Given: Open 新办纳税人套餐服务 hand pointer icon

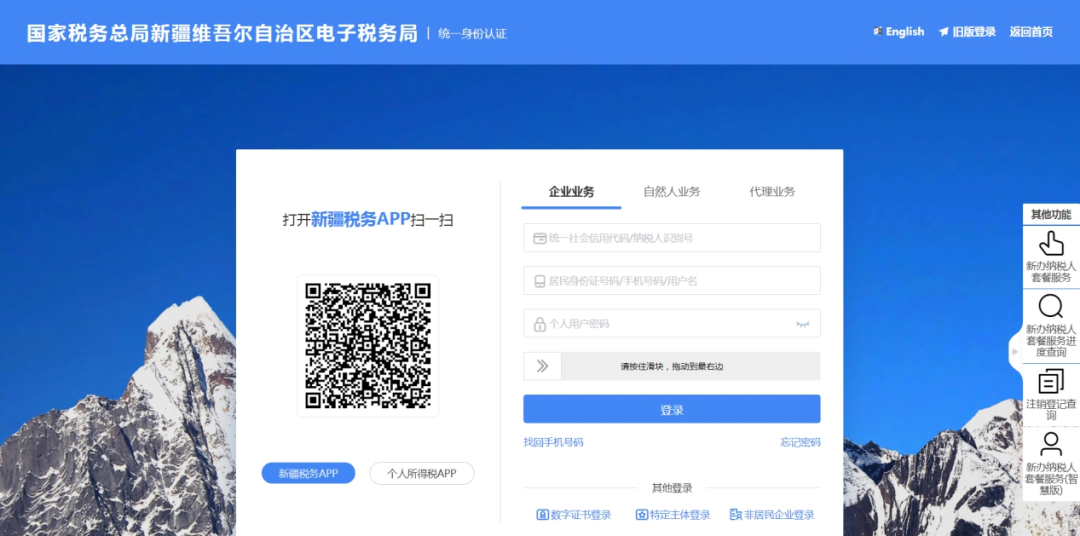Looking at the screenshot, I should (x=1050, y=243).
